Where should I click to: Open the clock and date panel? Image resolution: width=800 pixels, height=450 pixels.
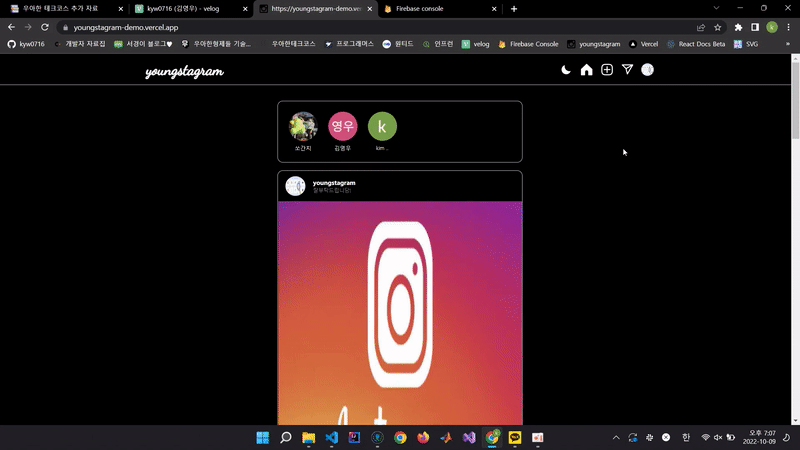759,438
